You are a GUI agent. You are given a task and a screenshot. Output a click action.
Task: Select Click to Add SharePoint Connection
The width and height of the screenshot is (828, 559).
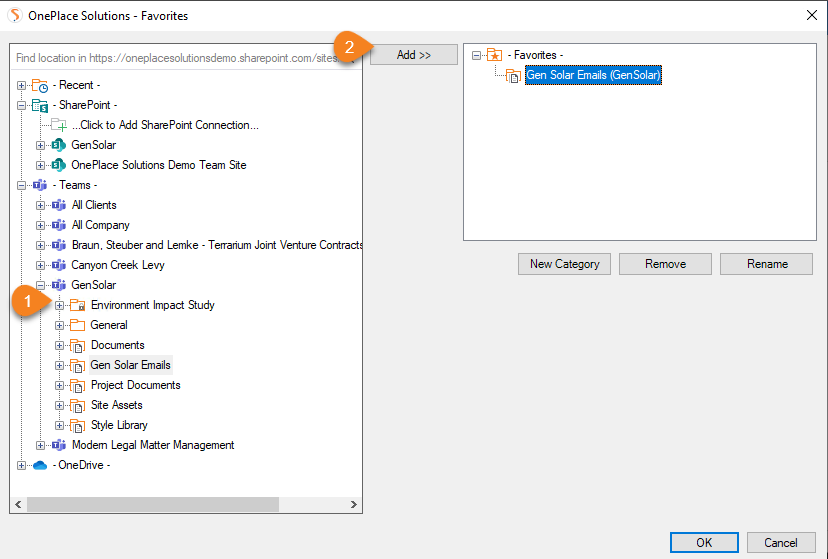165,125
